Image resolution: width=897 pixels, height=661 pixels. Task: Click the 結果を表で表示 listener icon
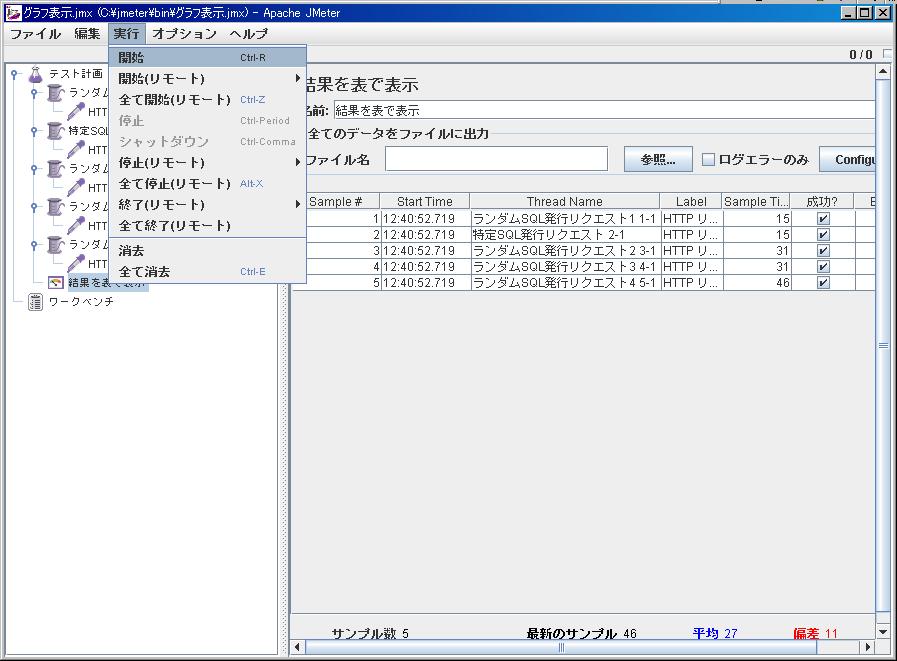(x=55, y=283)
